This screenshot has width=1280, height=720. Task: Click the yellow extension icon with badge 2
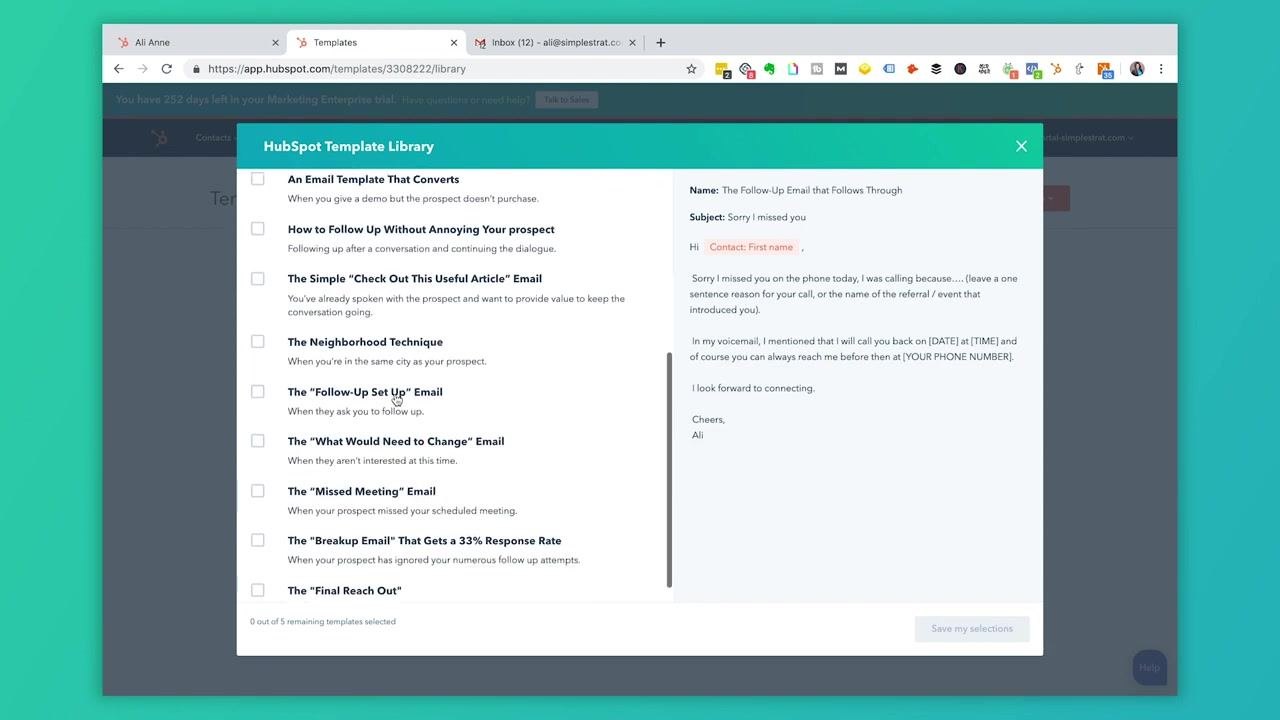(722, 70)
